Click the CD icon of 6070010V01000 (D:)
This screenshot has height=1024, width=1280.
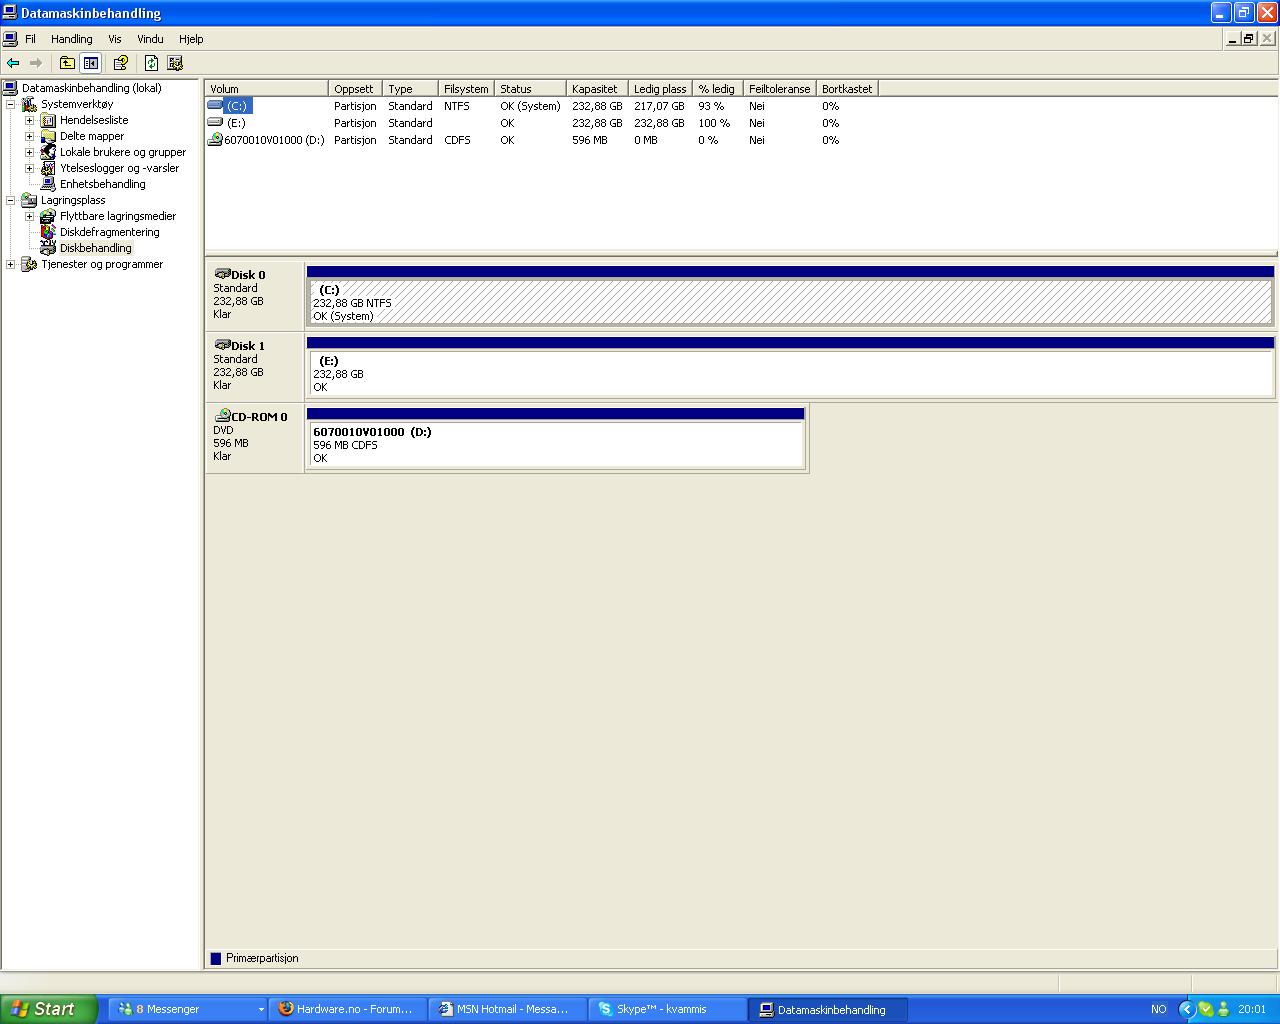215,140
